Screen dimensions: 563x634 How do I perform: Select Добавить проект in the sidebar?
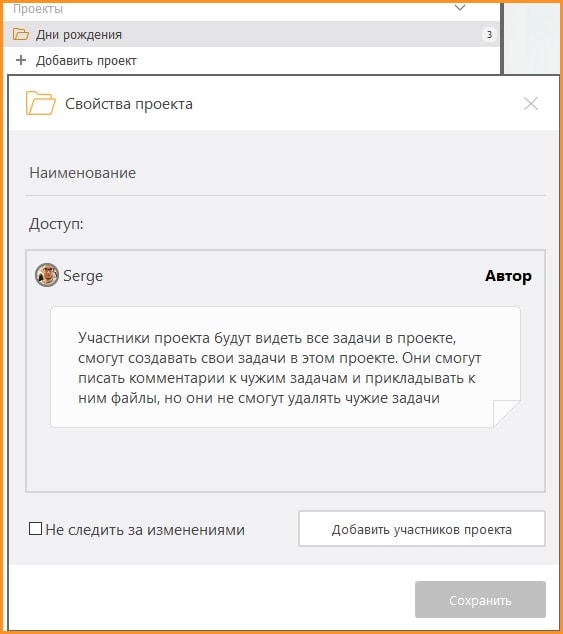point(86,61)
